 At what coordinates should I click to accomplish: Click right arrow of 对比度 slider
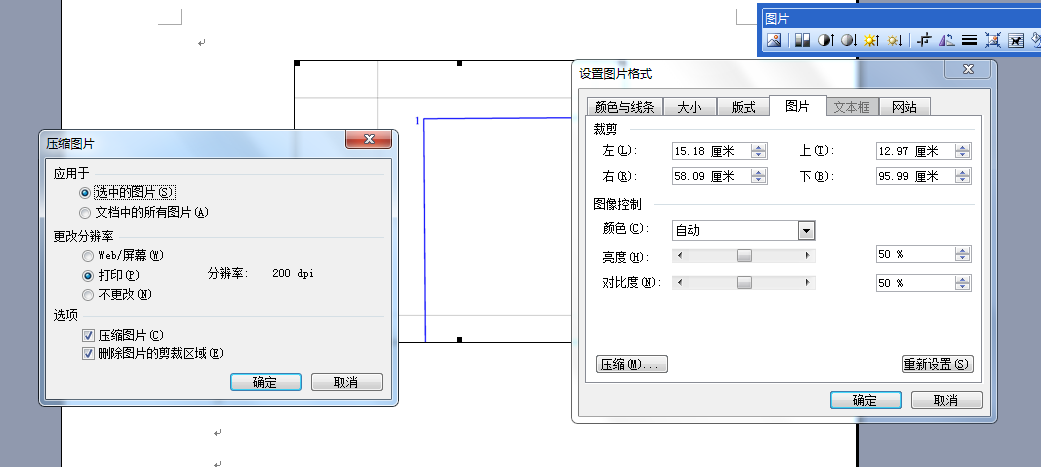pos(808,282)
